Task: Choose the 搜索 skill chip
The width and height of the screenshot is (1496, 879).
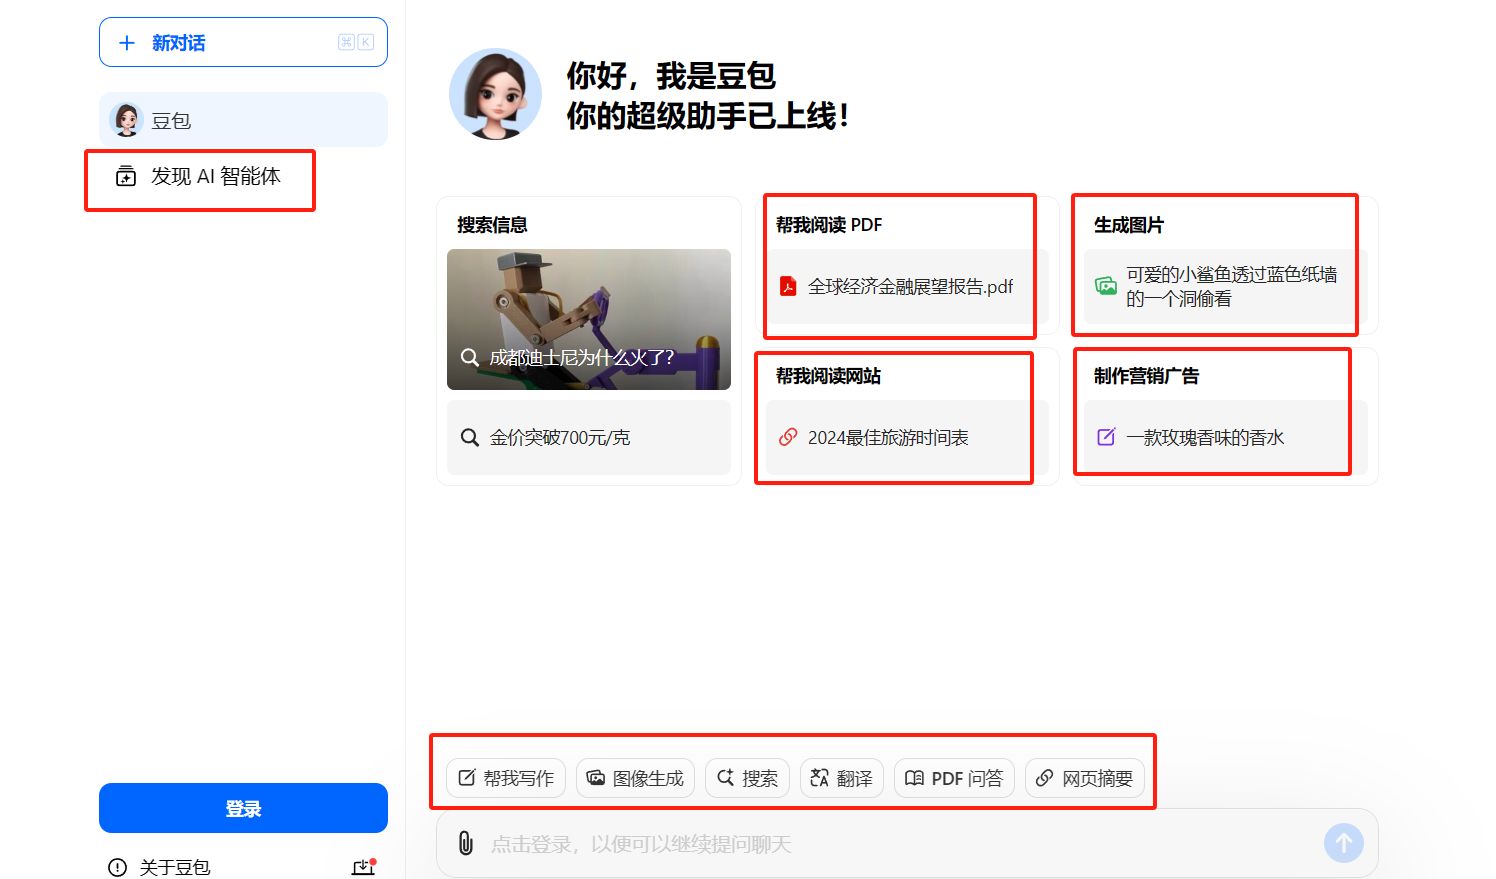Action: click(x=747, y=778)
